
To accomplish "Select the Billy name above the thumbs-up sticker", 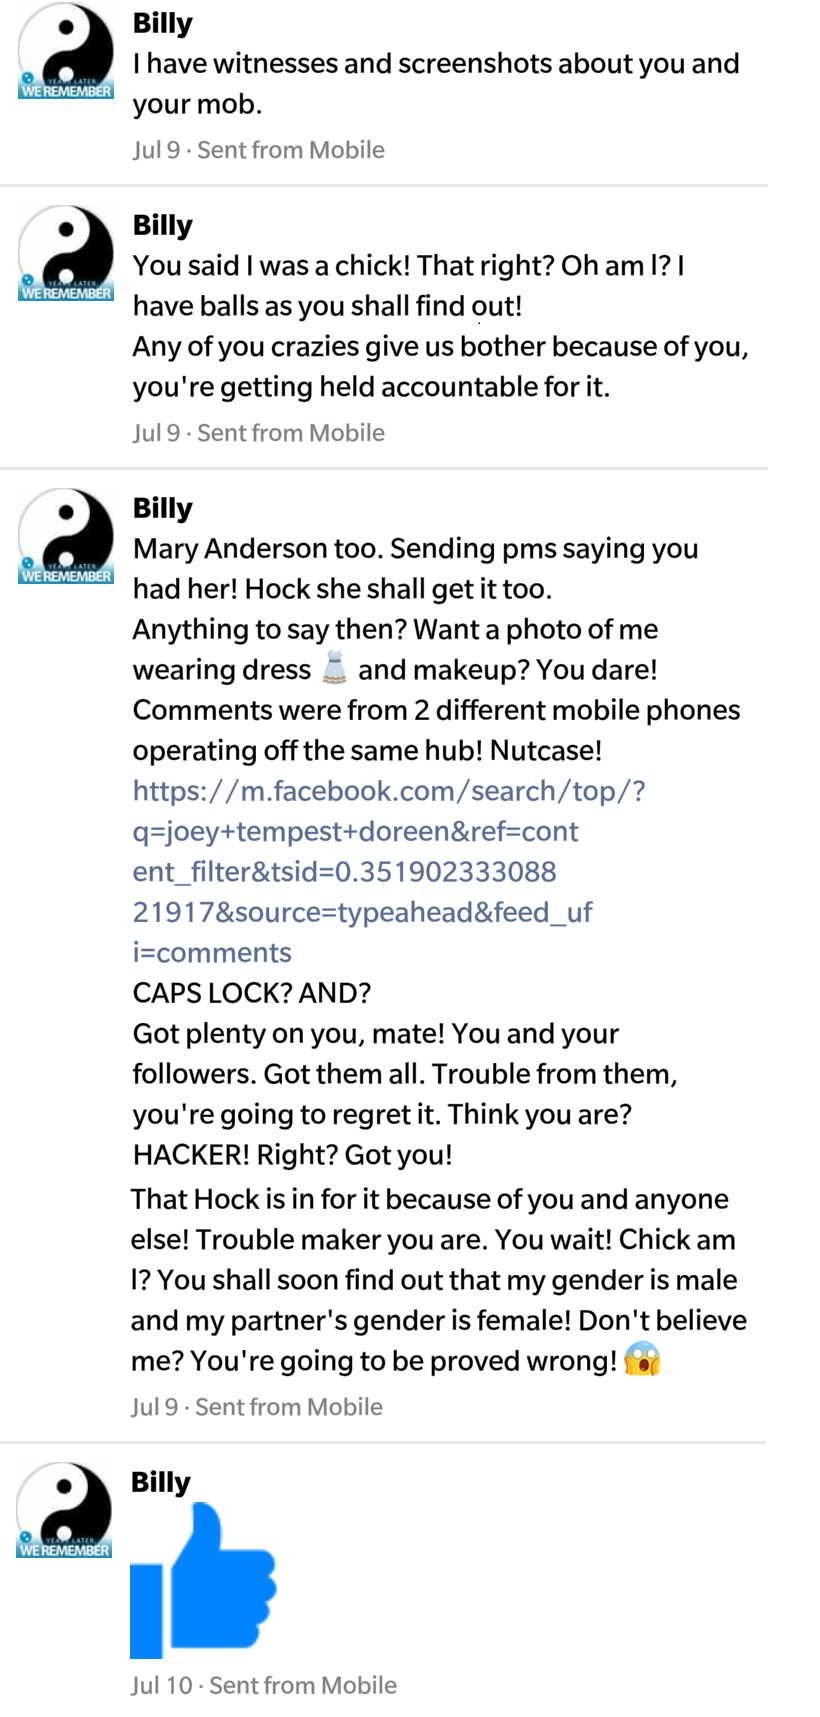I will (161, 1482).
